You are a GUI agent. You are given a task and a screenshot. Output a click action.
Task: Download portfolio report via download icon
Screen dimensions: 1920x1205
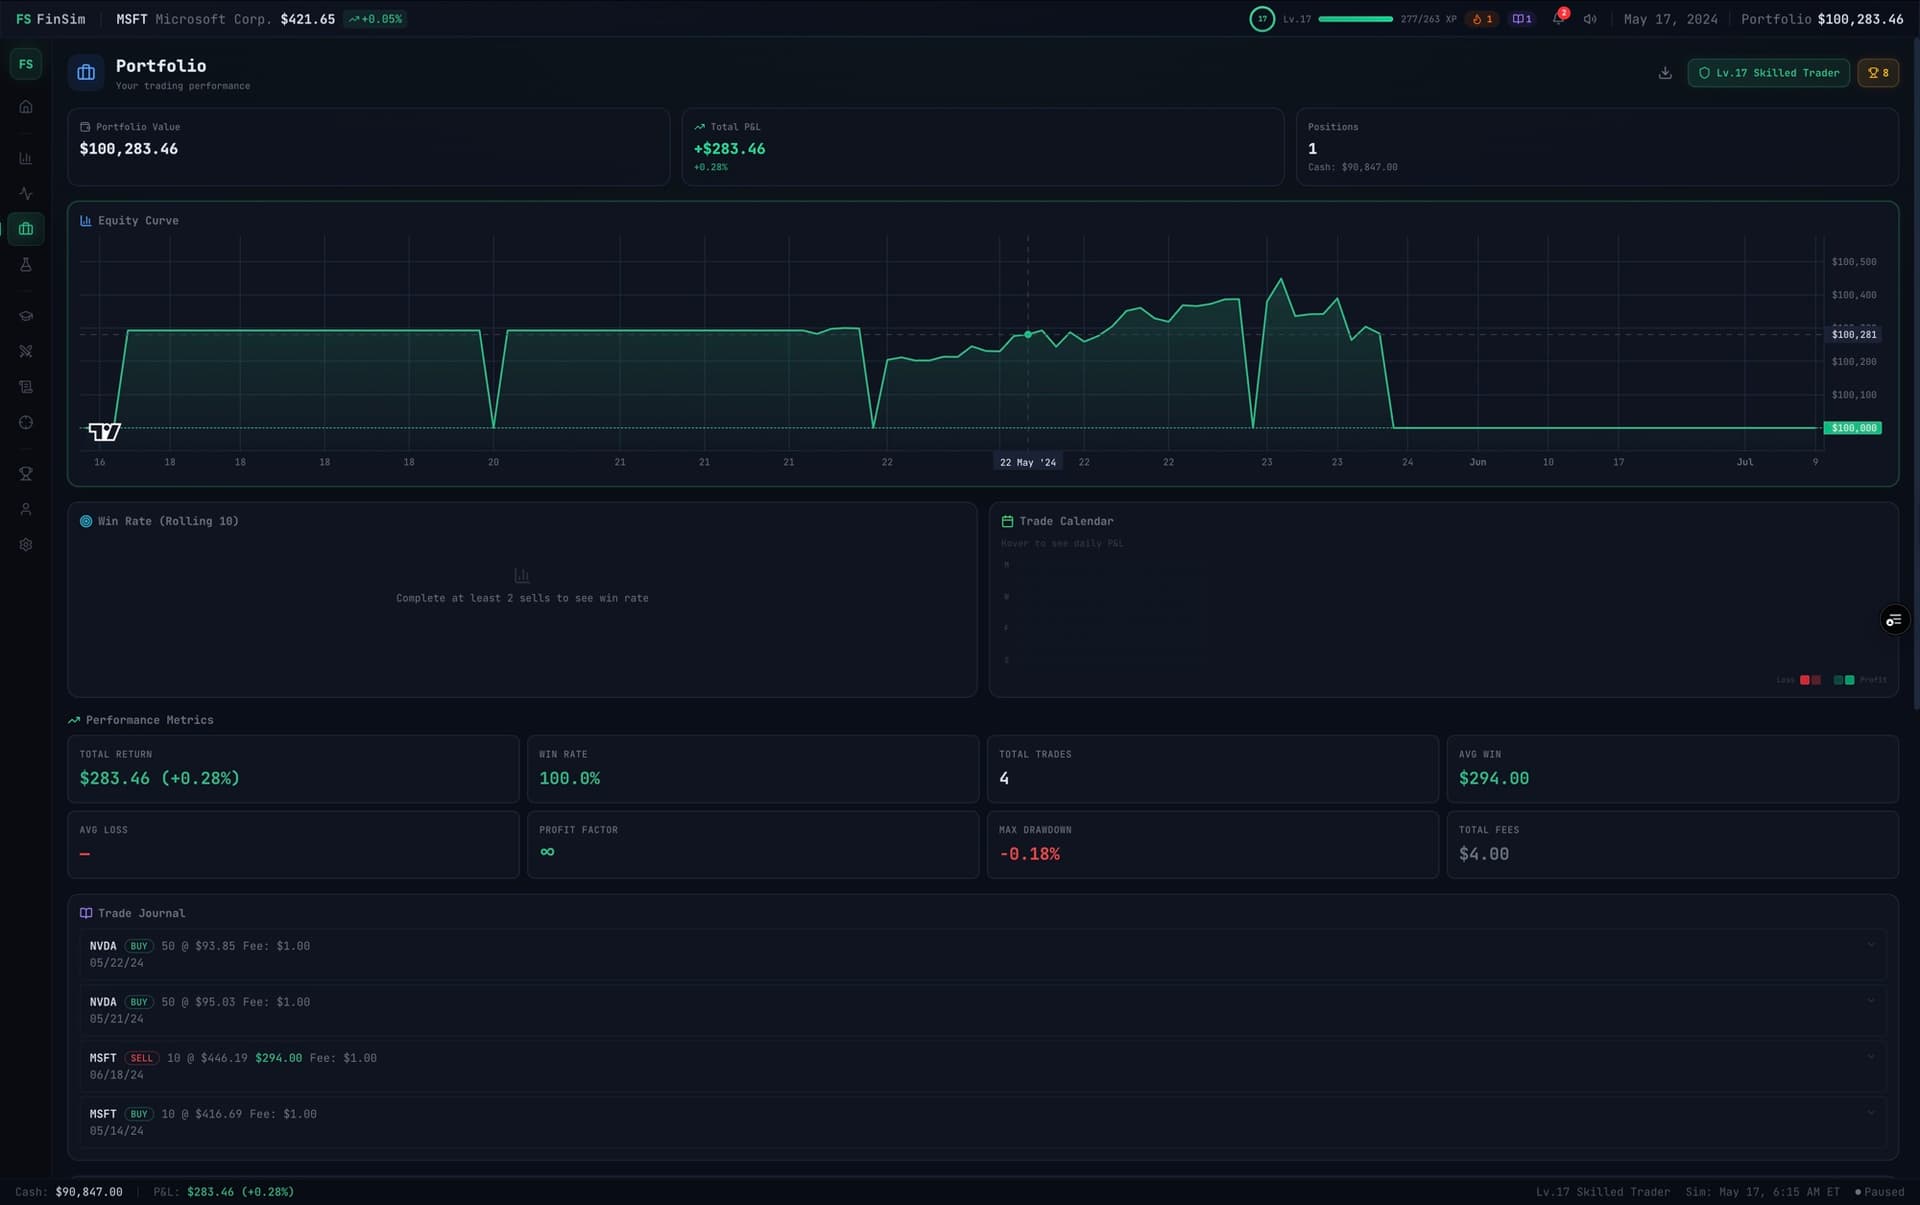point(1665,73)
